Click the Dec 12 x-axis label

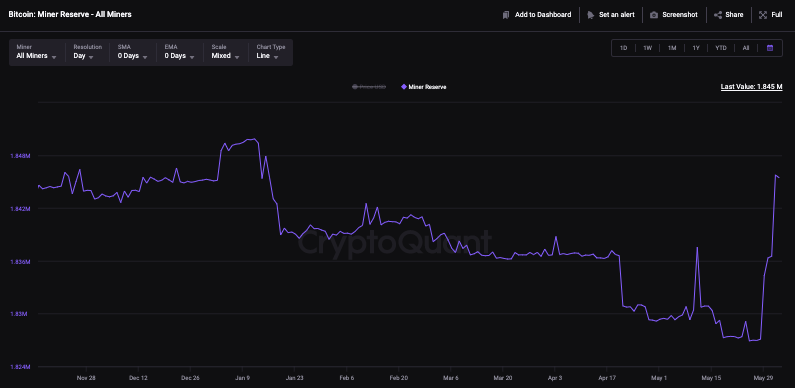[x=138, y=378]
